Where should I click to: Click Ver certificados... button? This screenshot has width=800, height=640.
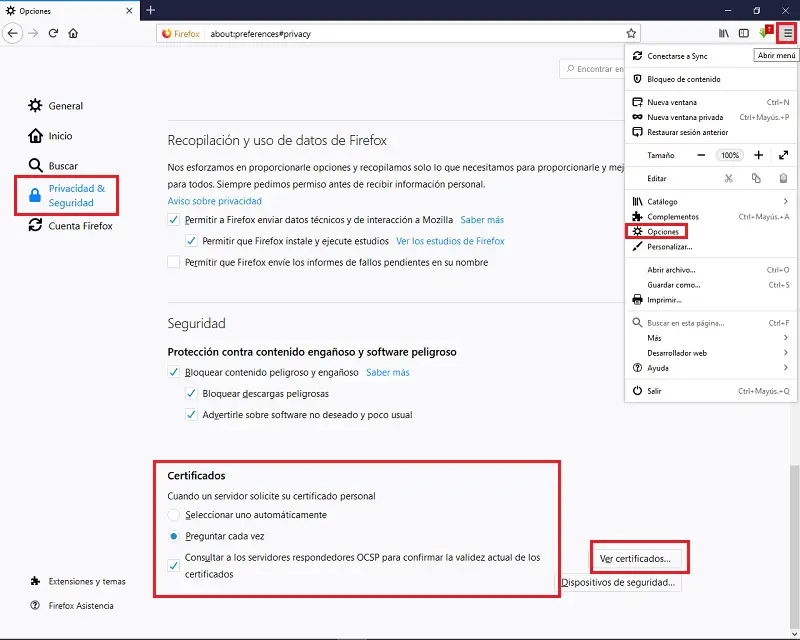pyautogui.click(x=635, y=559)
